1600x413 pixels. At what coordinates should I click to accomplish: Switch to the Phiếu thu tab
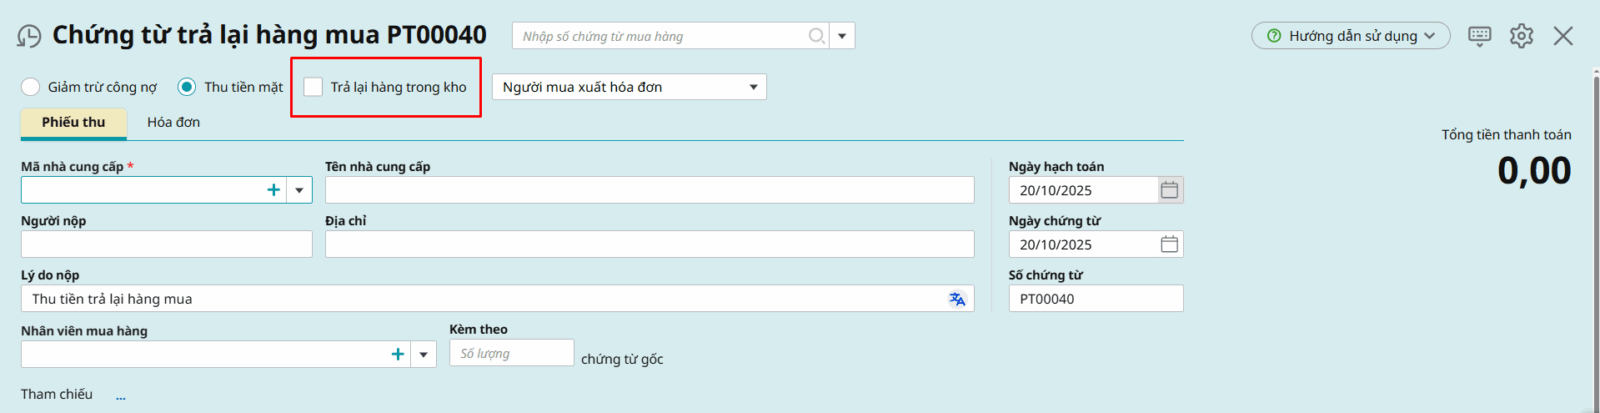coord(73,122)
